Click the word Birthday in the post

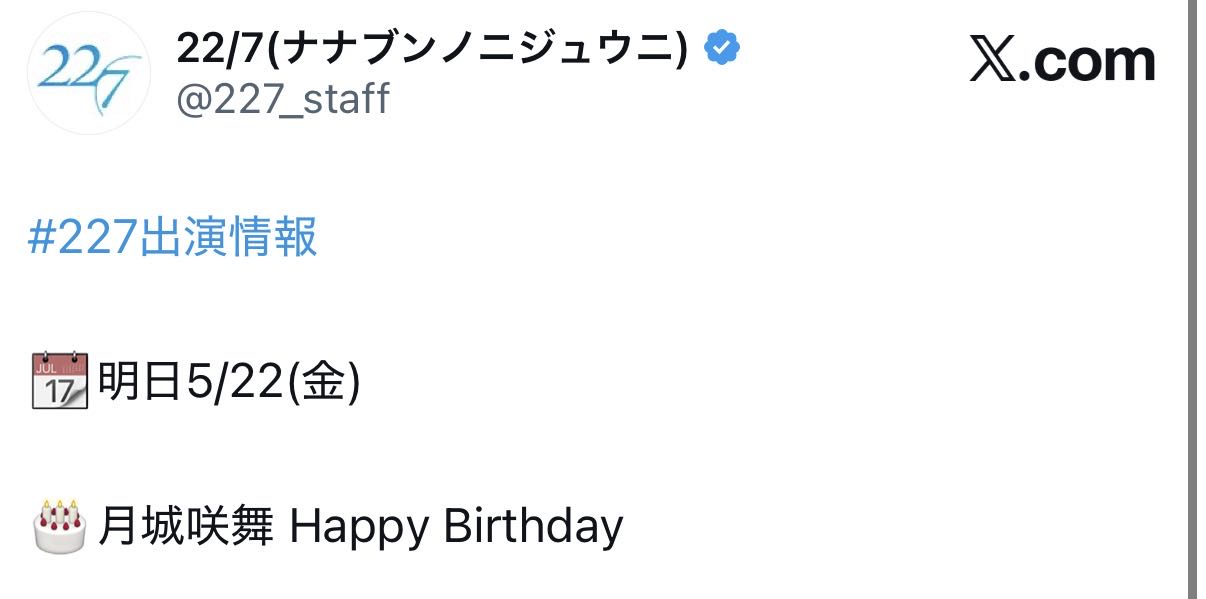pos(533,527)
